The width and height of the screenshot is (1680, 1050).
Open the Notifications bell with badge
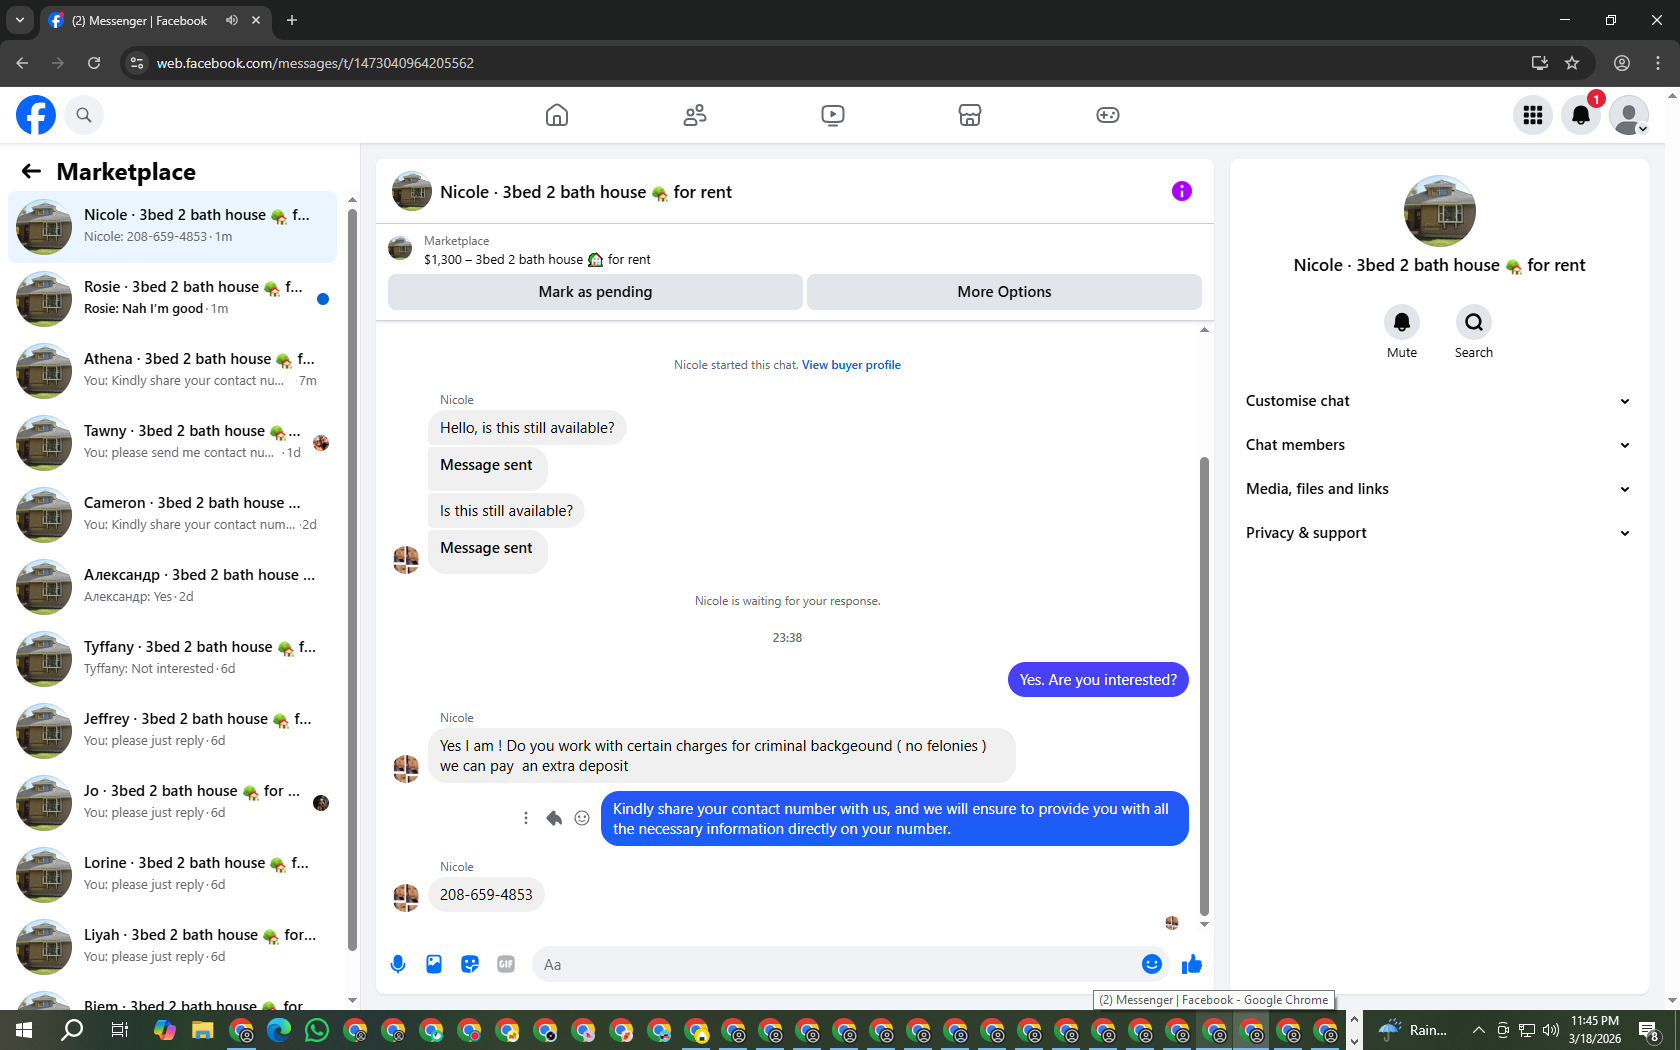point(1581,115)
